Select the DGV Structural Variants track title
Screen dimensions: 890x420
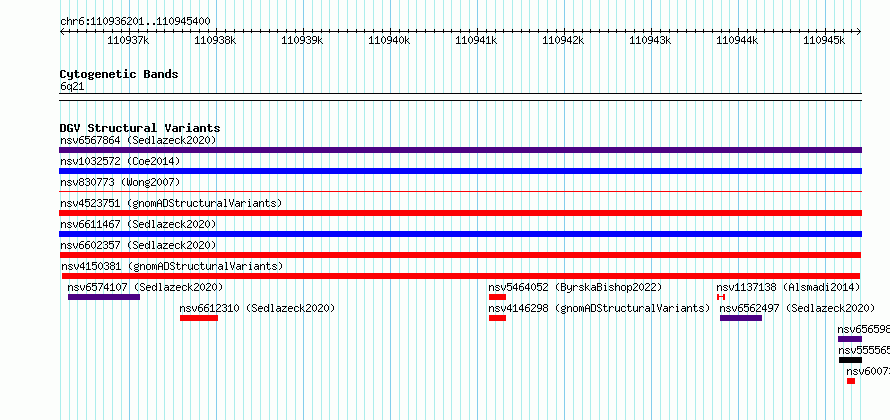[x=140, y=128]
